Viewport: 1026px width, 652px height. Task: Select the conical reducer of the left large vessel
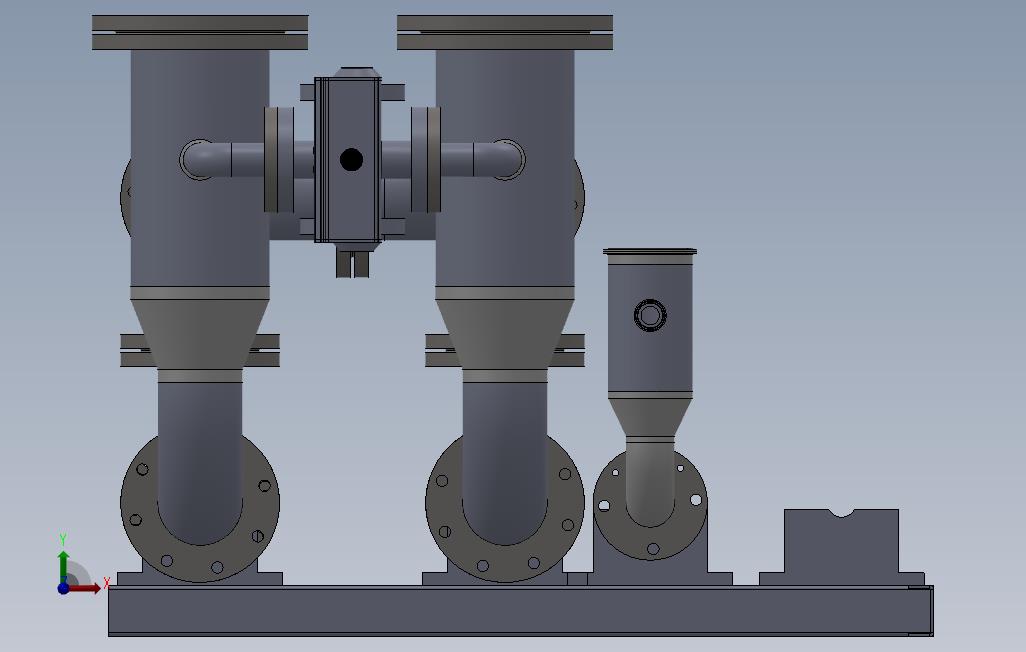tap(200, 335)
